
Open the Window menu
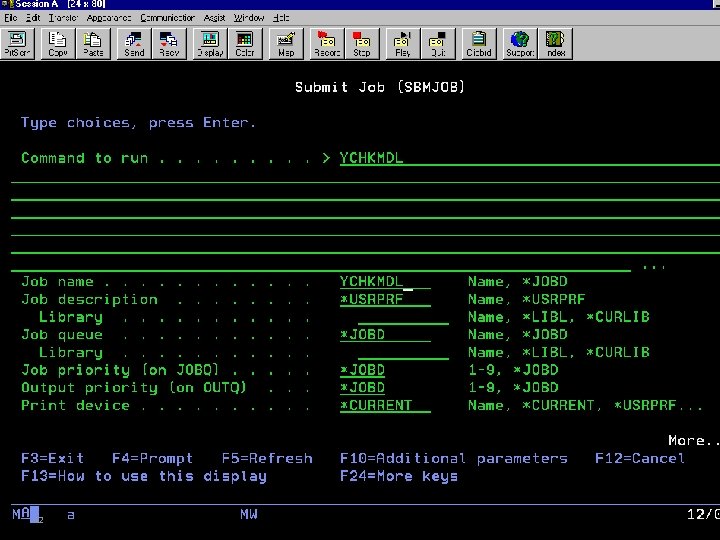[249, 17]
